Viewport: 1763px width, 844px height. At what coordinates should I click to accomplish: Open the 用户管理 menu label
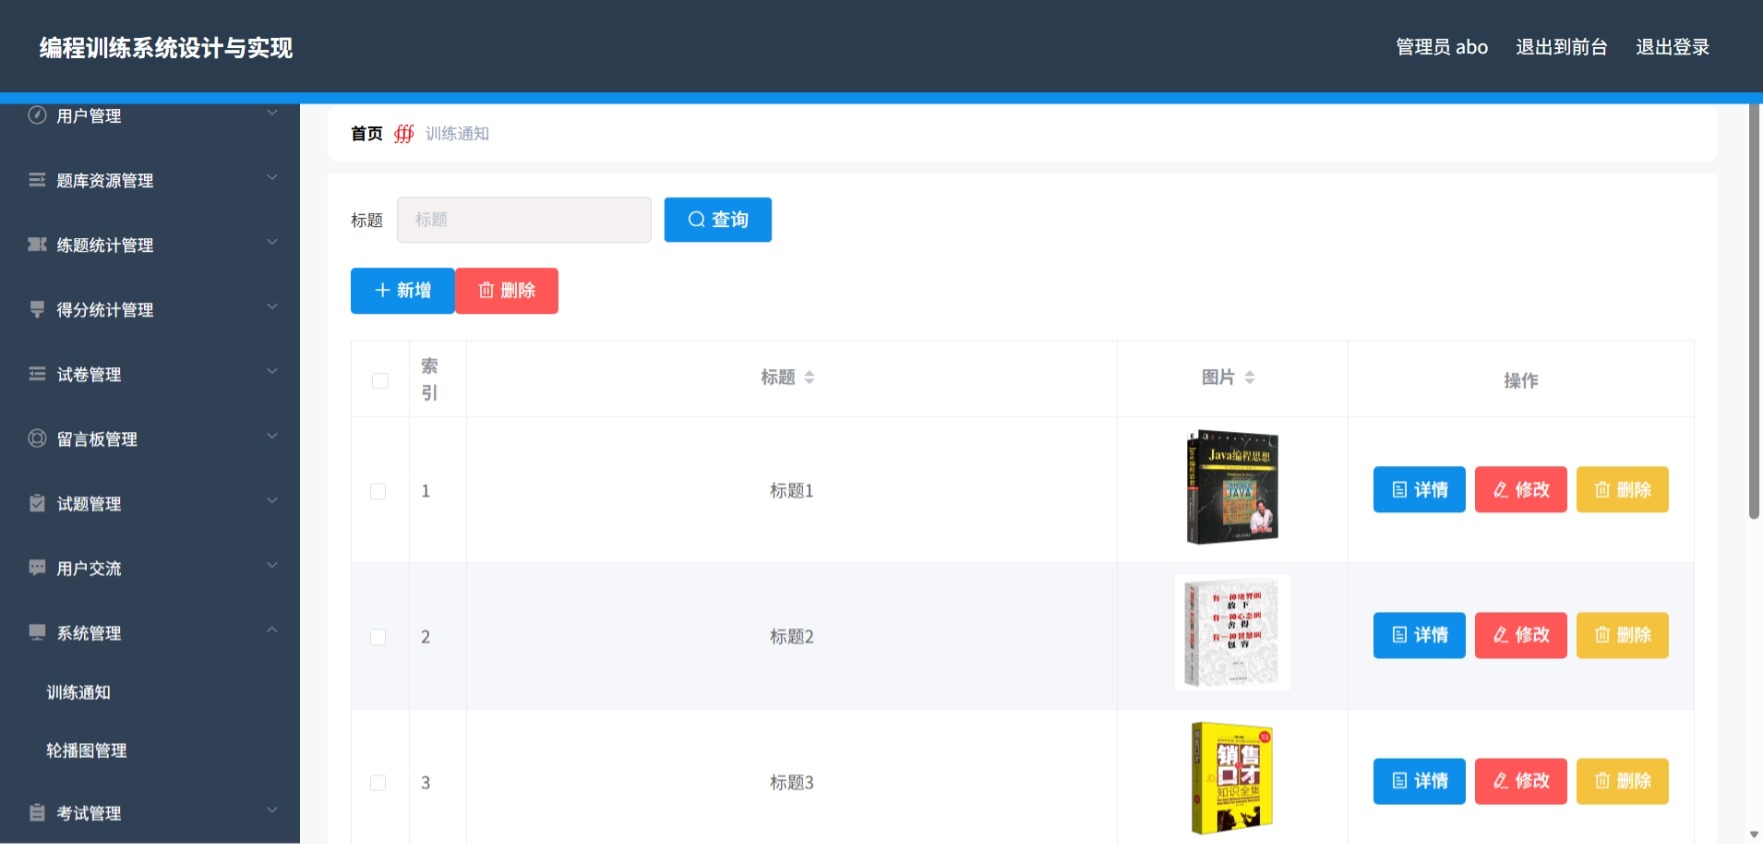[89, 116]
